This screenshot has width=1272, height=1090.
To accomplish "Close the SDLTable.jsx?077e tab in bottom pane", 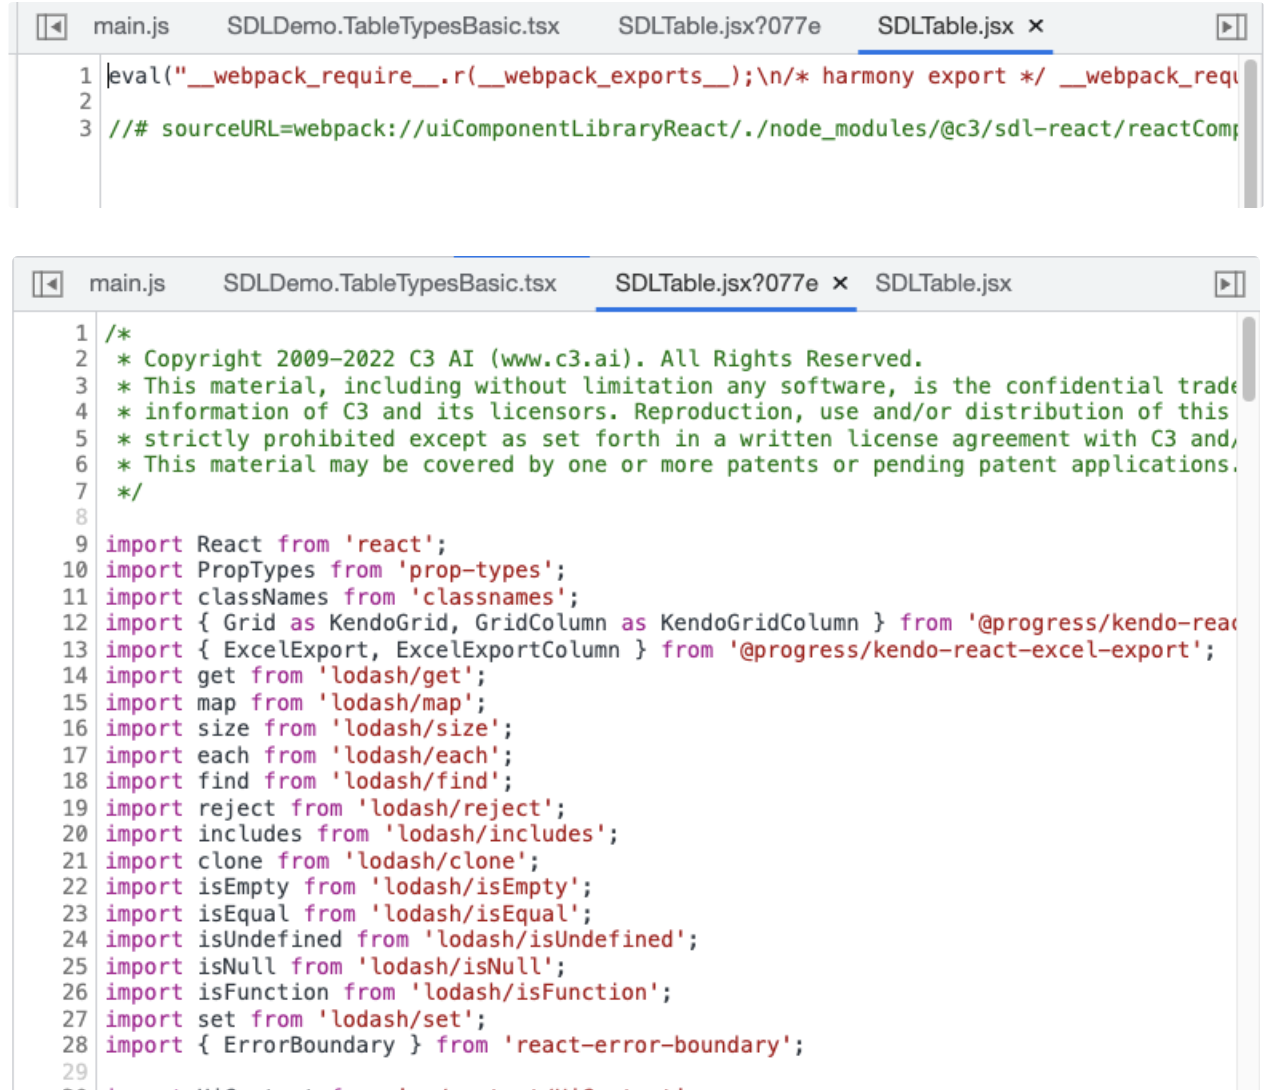I will [x=838, y=283].
